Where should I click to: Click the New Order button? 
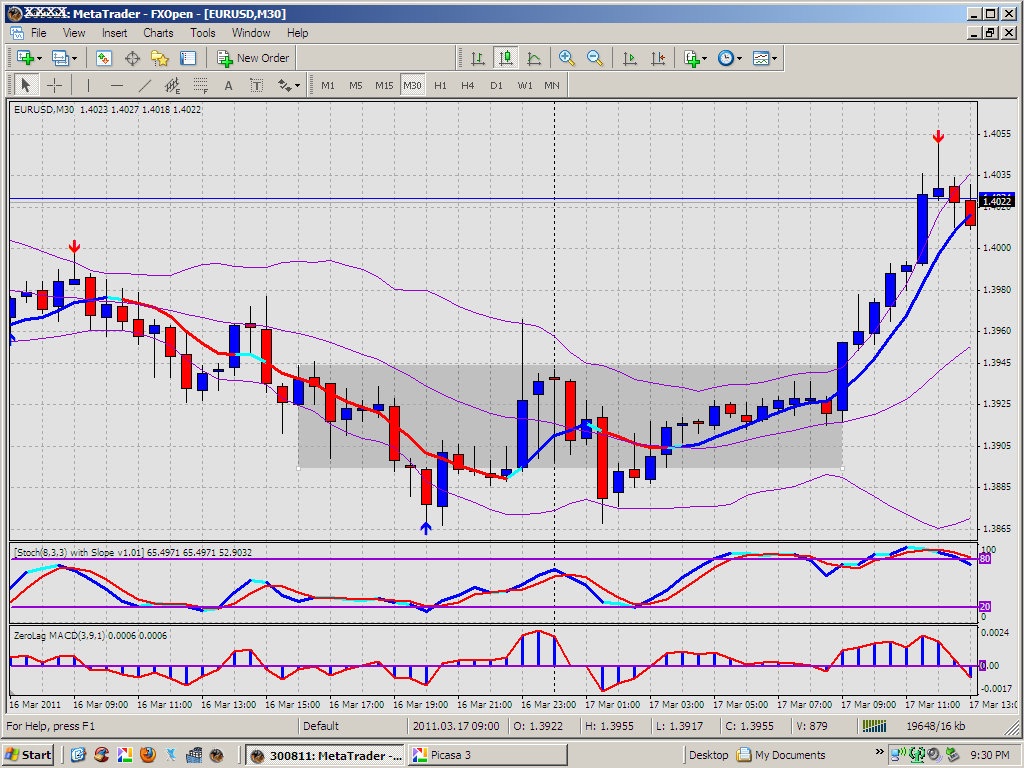[253, 58]
